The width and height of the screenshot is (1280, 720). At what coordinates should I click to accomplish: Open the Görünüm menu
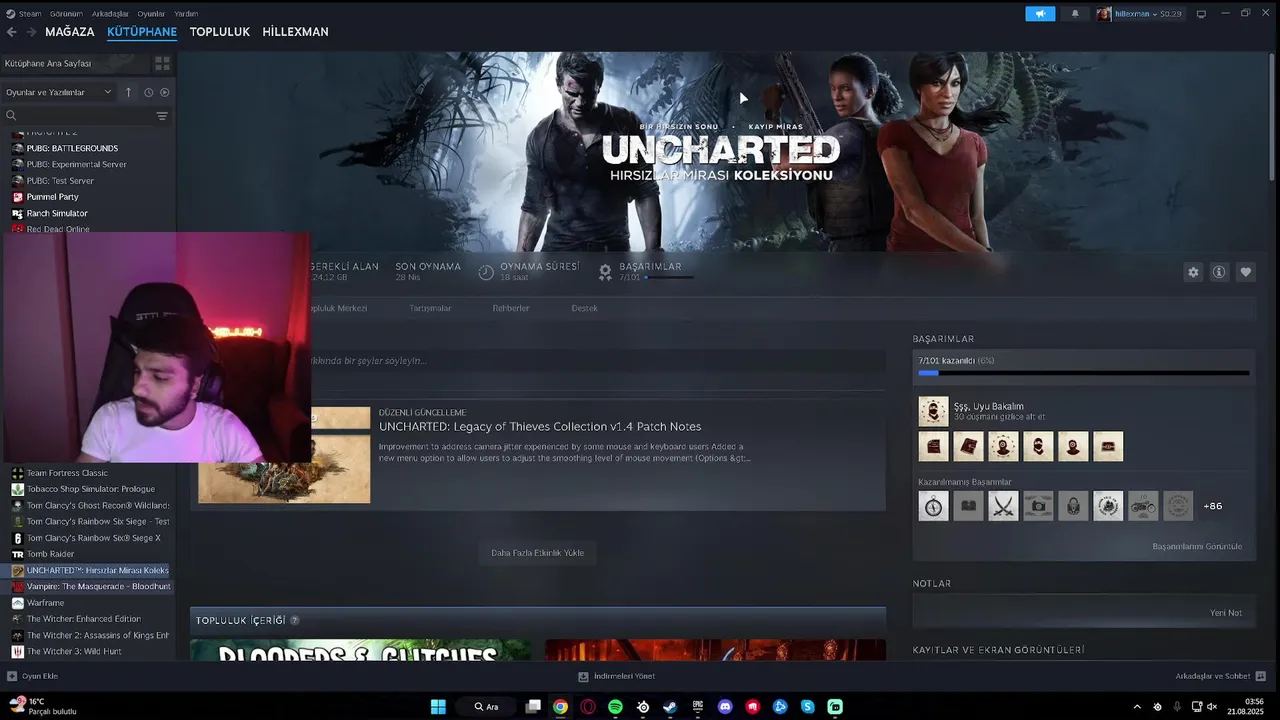[66, 14]
